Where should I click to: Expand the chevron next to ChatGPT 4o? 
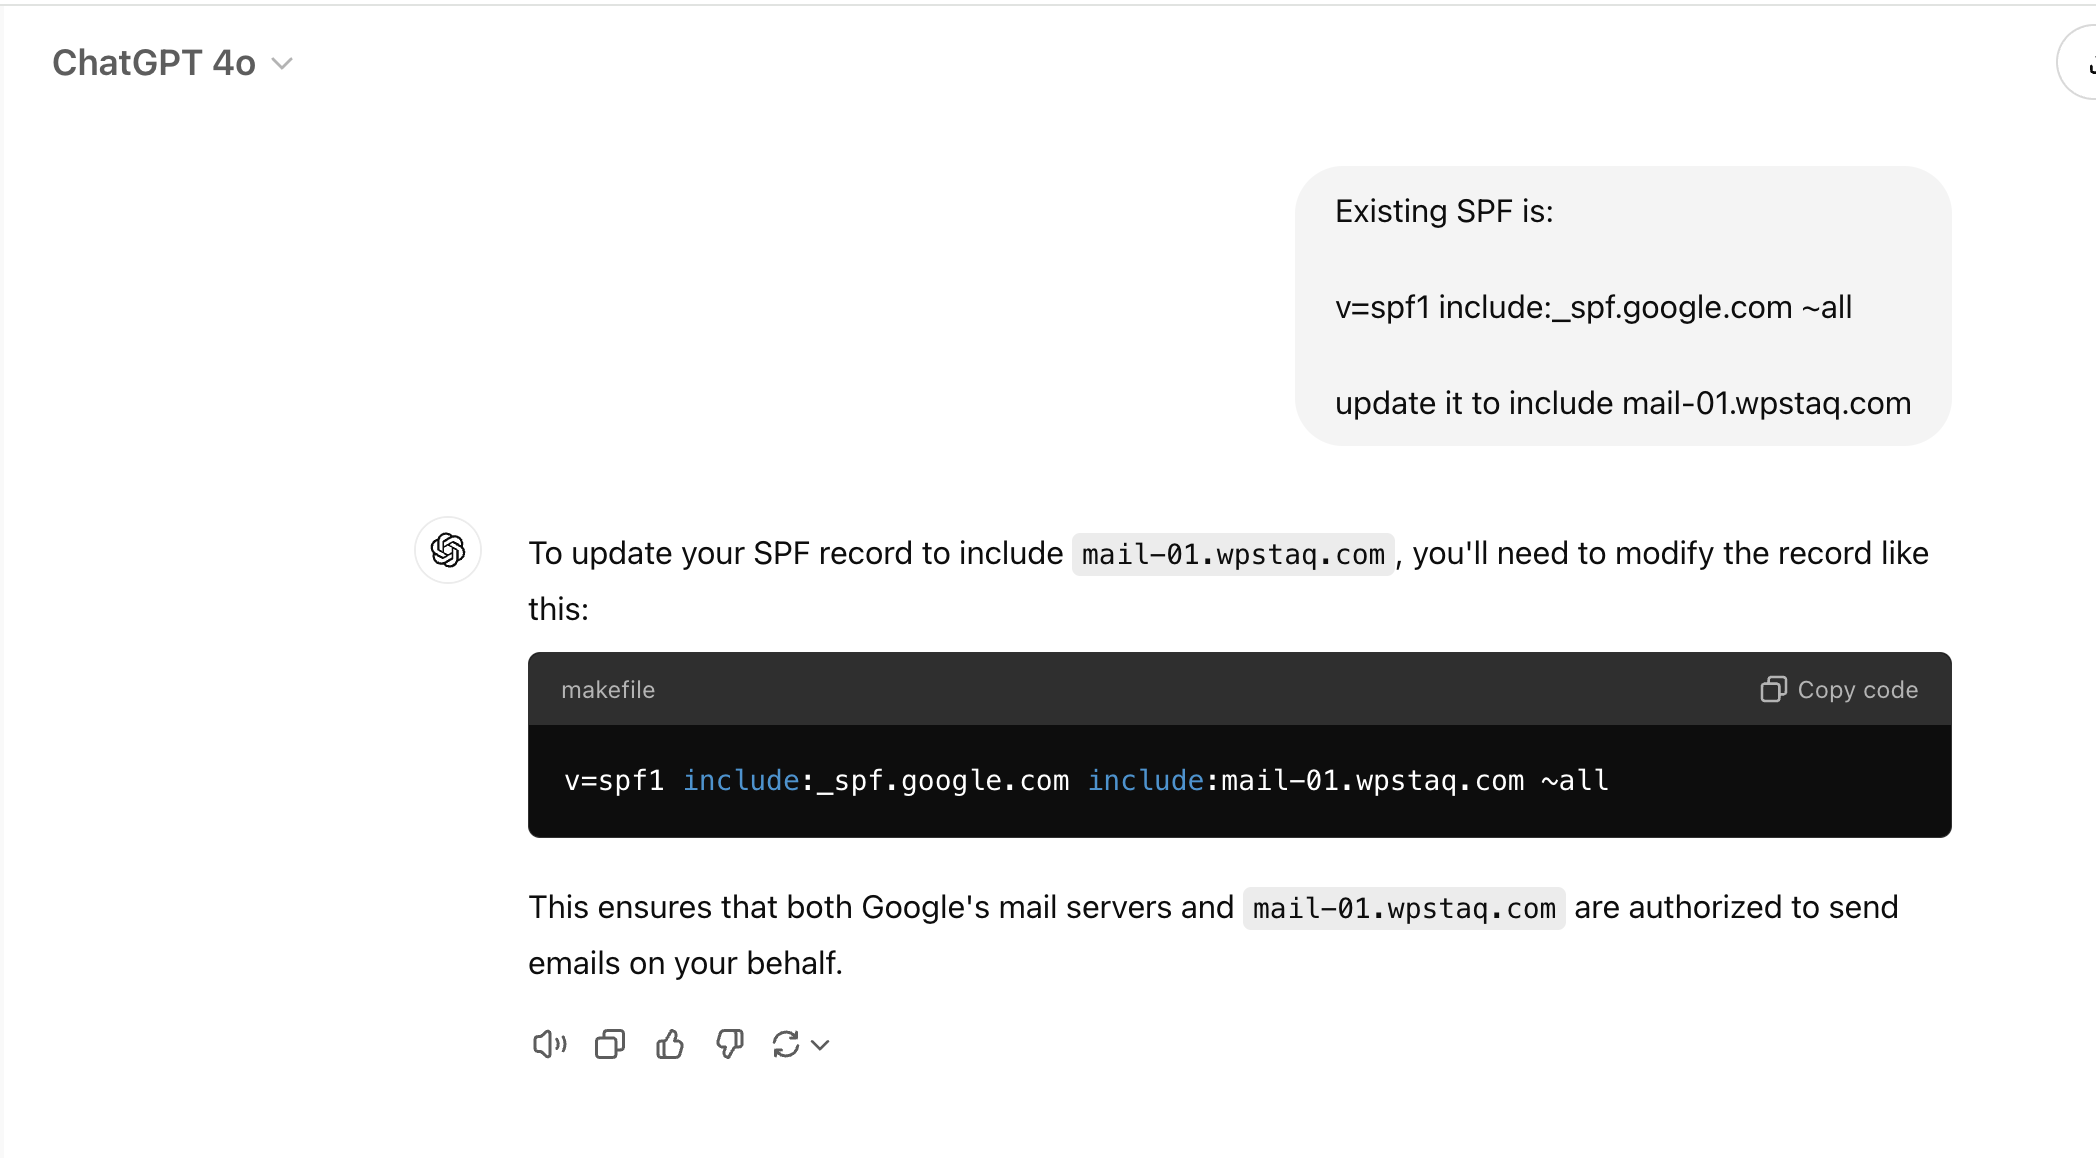[x=283, y=64]
